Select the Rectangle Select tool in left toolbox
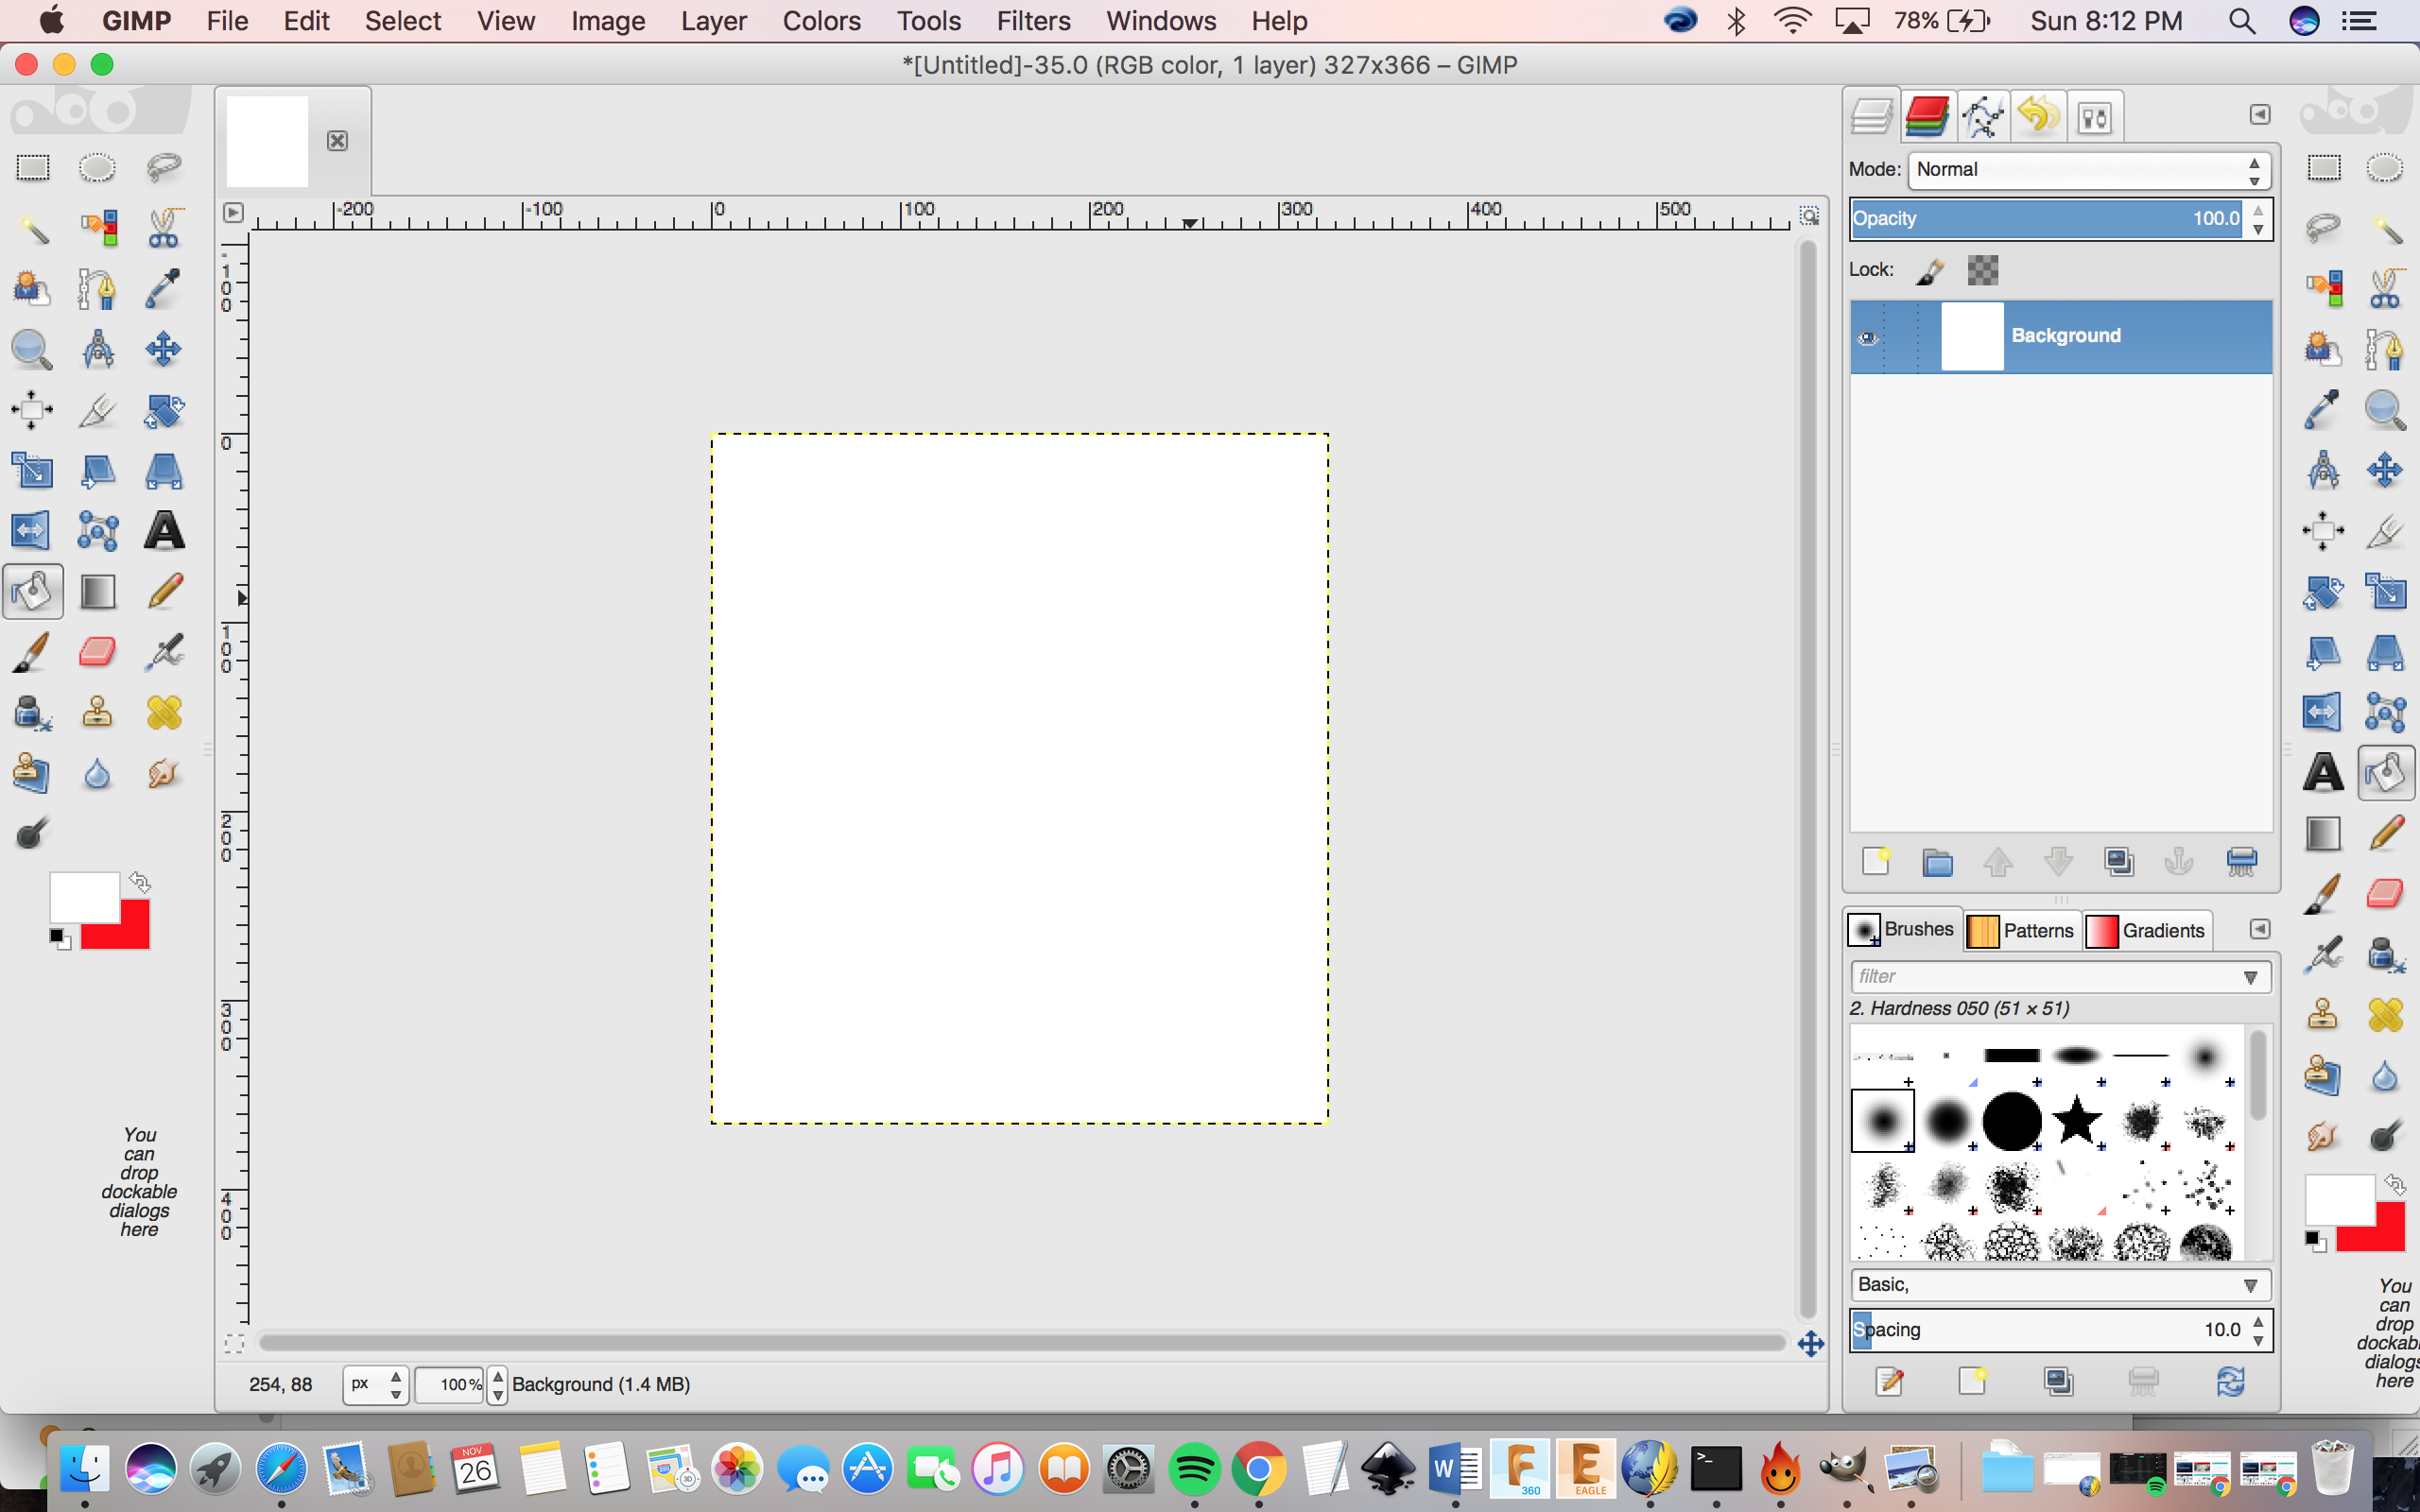The height and width of the screenshot is (1512, 2420). coord(32,168)
